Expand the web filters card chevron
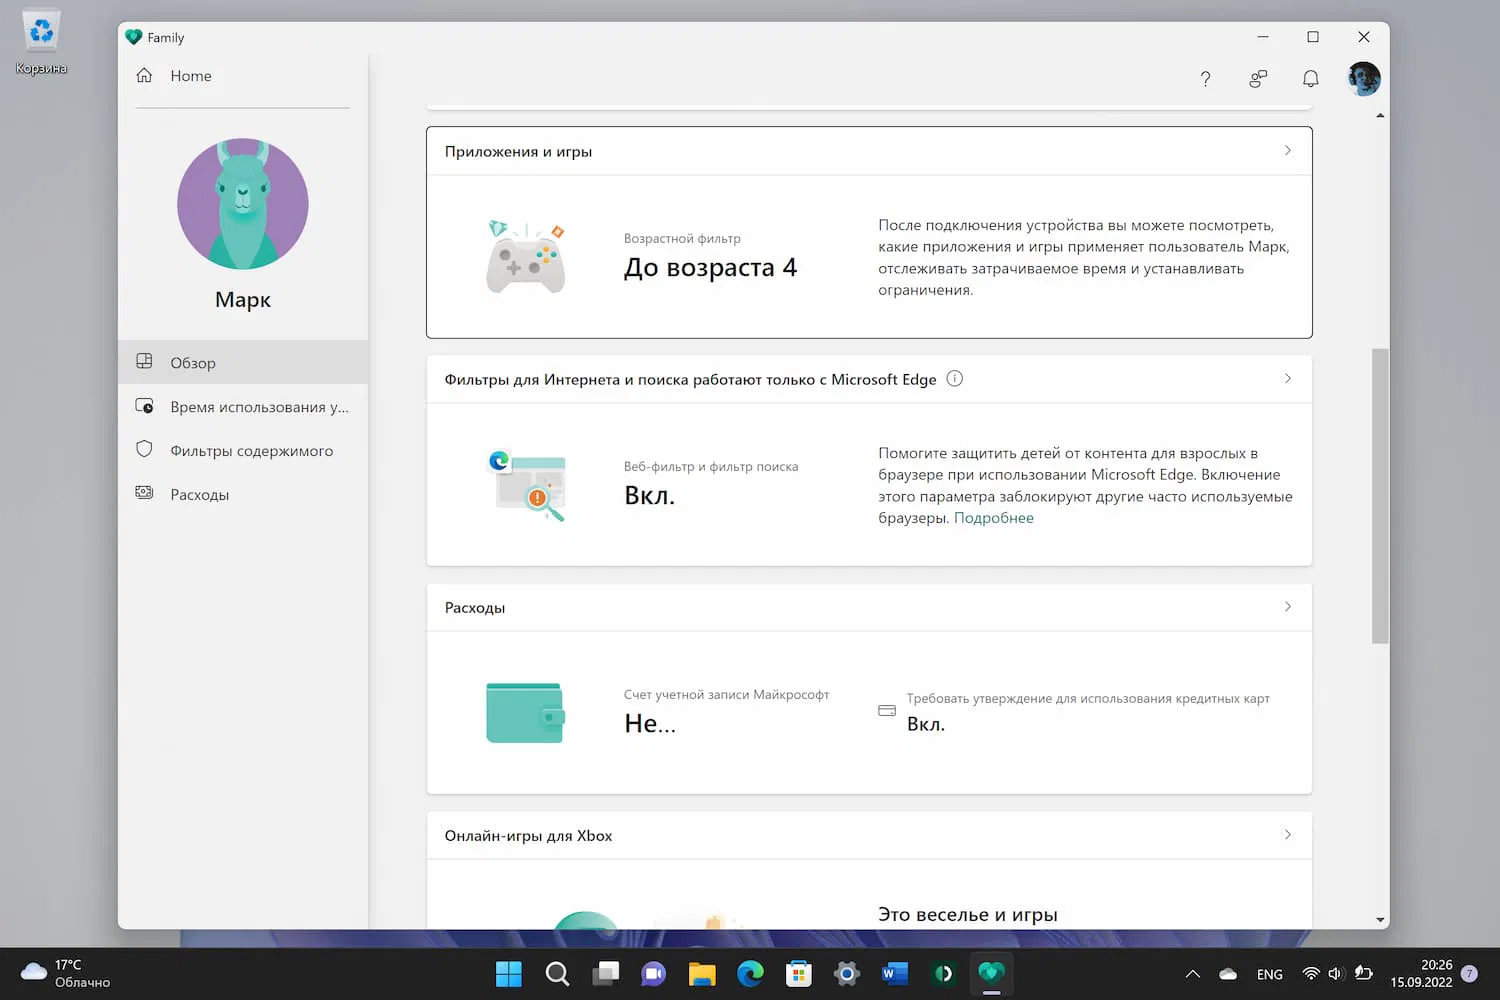 click(1287, 379)
